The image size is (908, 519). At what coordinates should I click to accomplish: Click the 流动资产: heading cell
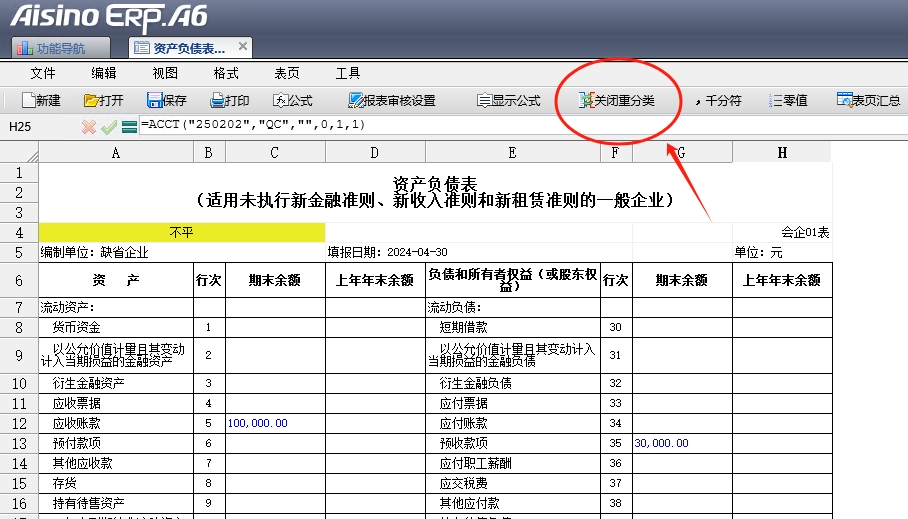pos(116,308)
